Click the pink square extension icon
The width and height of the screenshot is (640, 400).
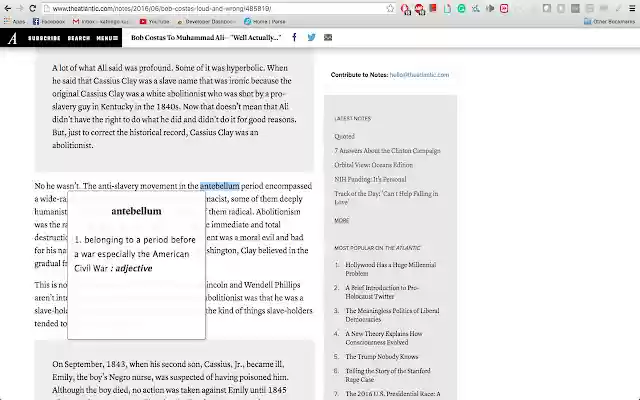pos(504,9)
